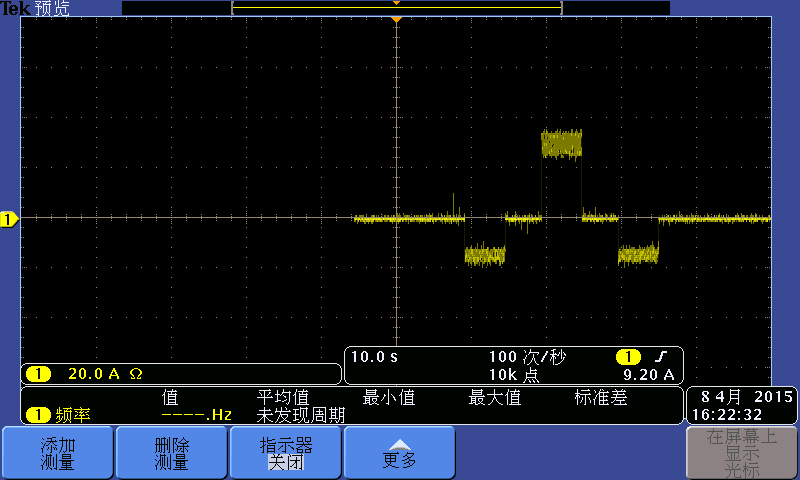The width and height of the screenshot is (800, 480).
Task: Click the Ω termination symbol in channel readout
Action: click(x=136, y=374)
